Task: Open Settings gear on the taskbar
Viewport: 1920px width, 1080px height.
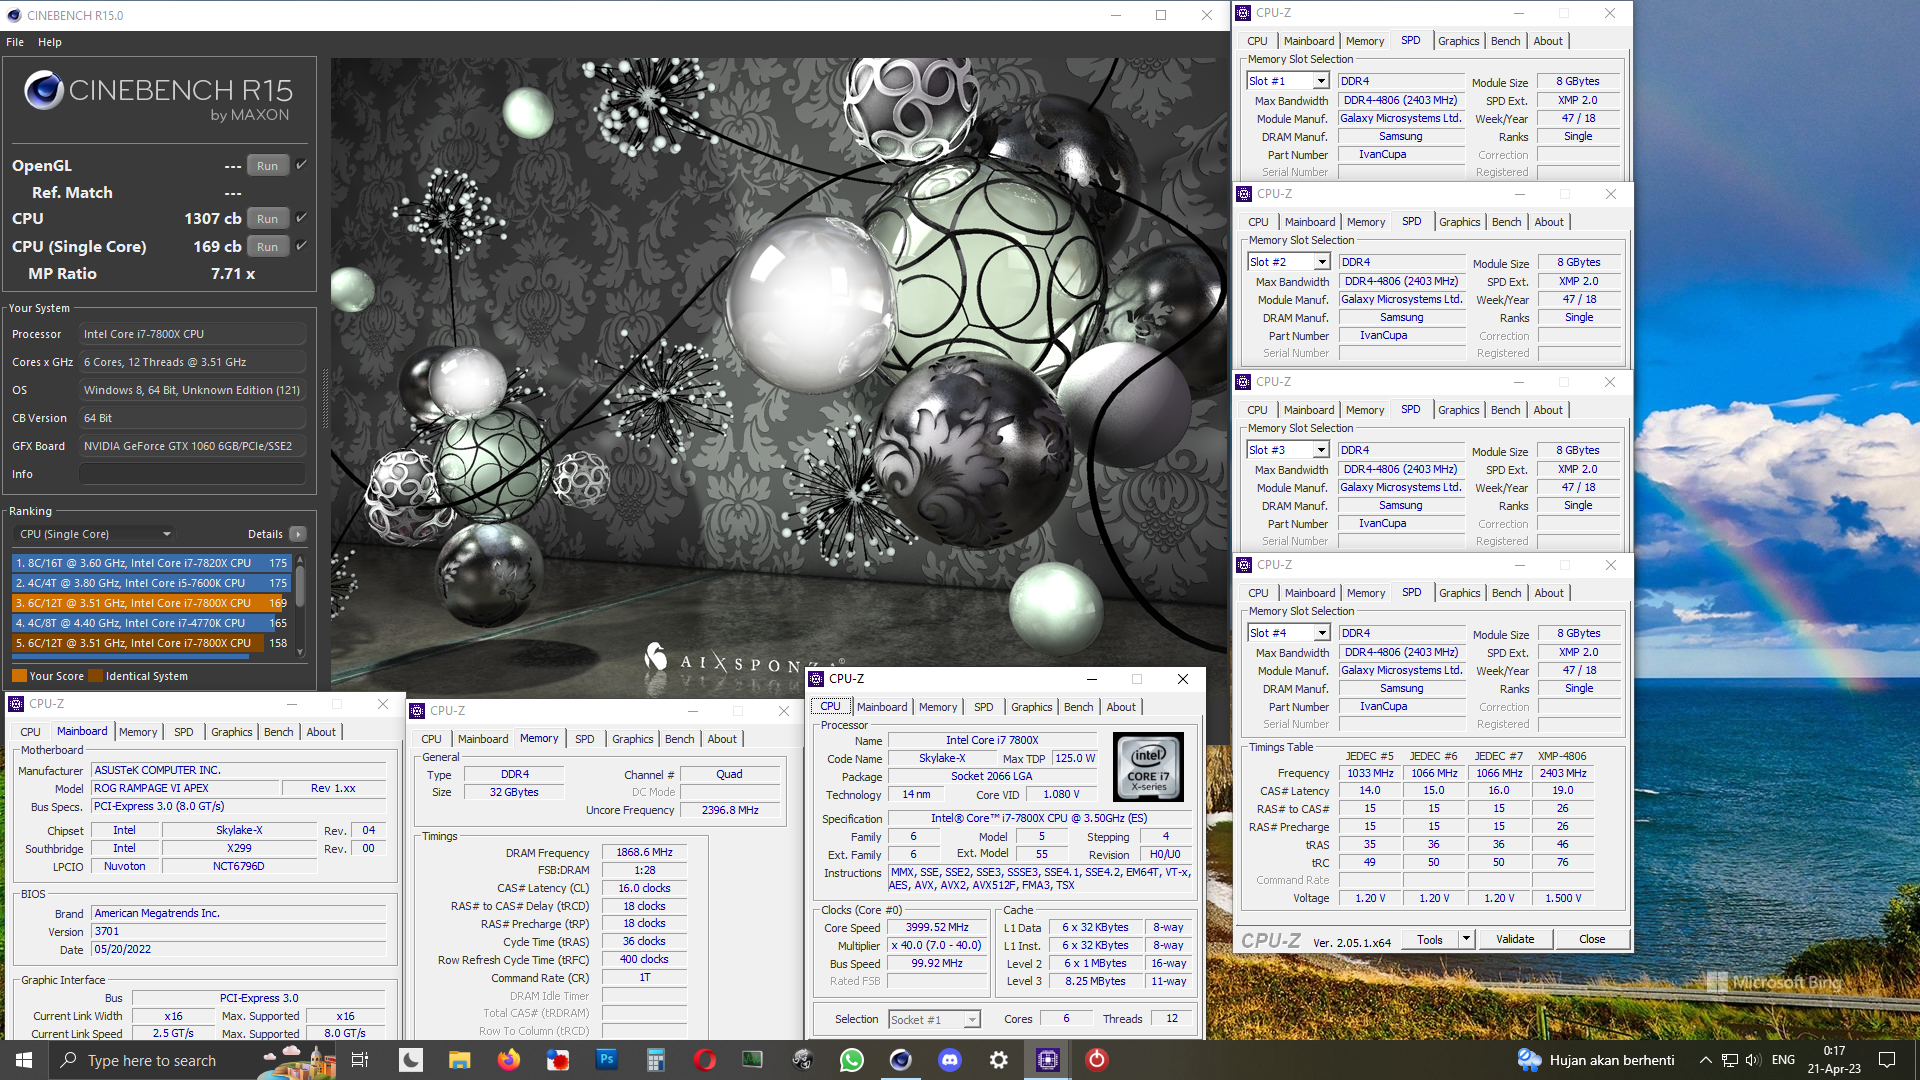Action: click(998, 1060)
